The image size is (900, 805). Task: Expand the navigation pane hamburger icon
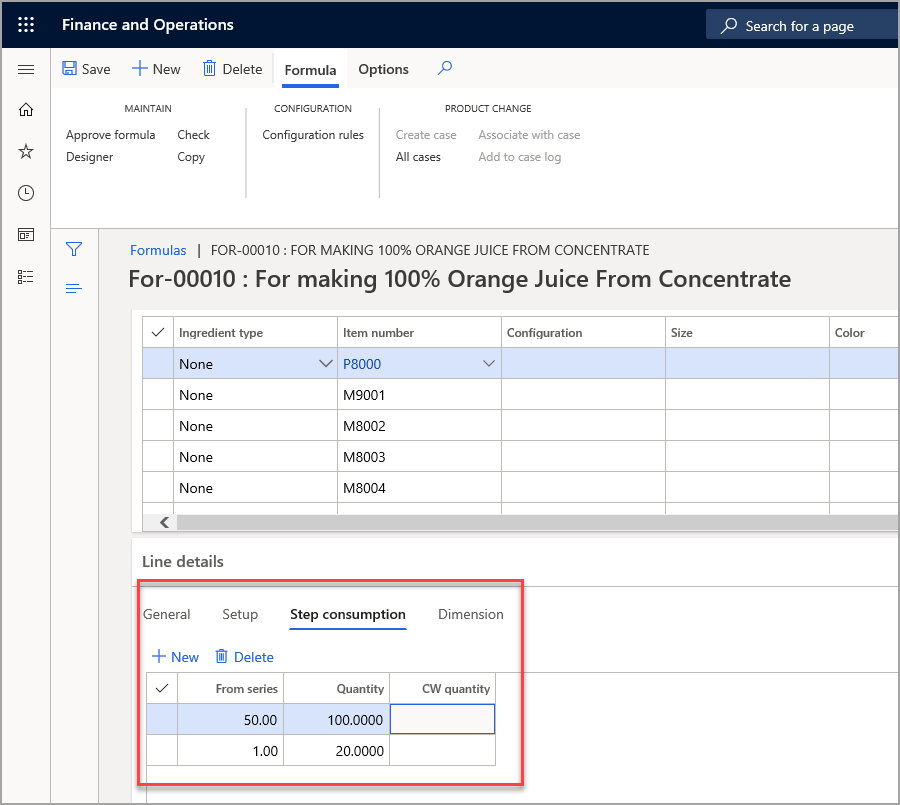(26, 69)
